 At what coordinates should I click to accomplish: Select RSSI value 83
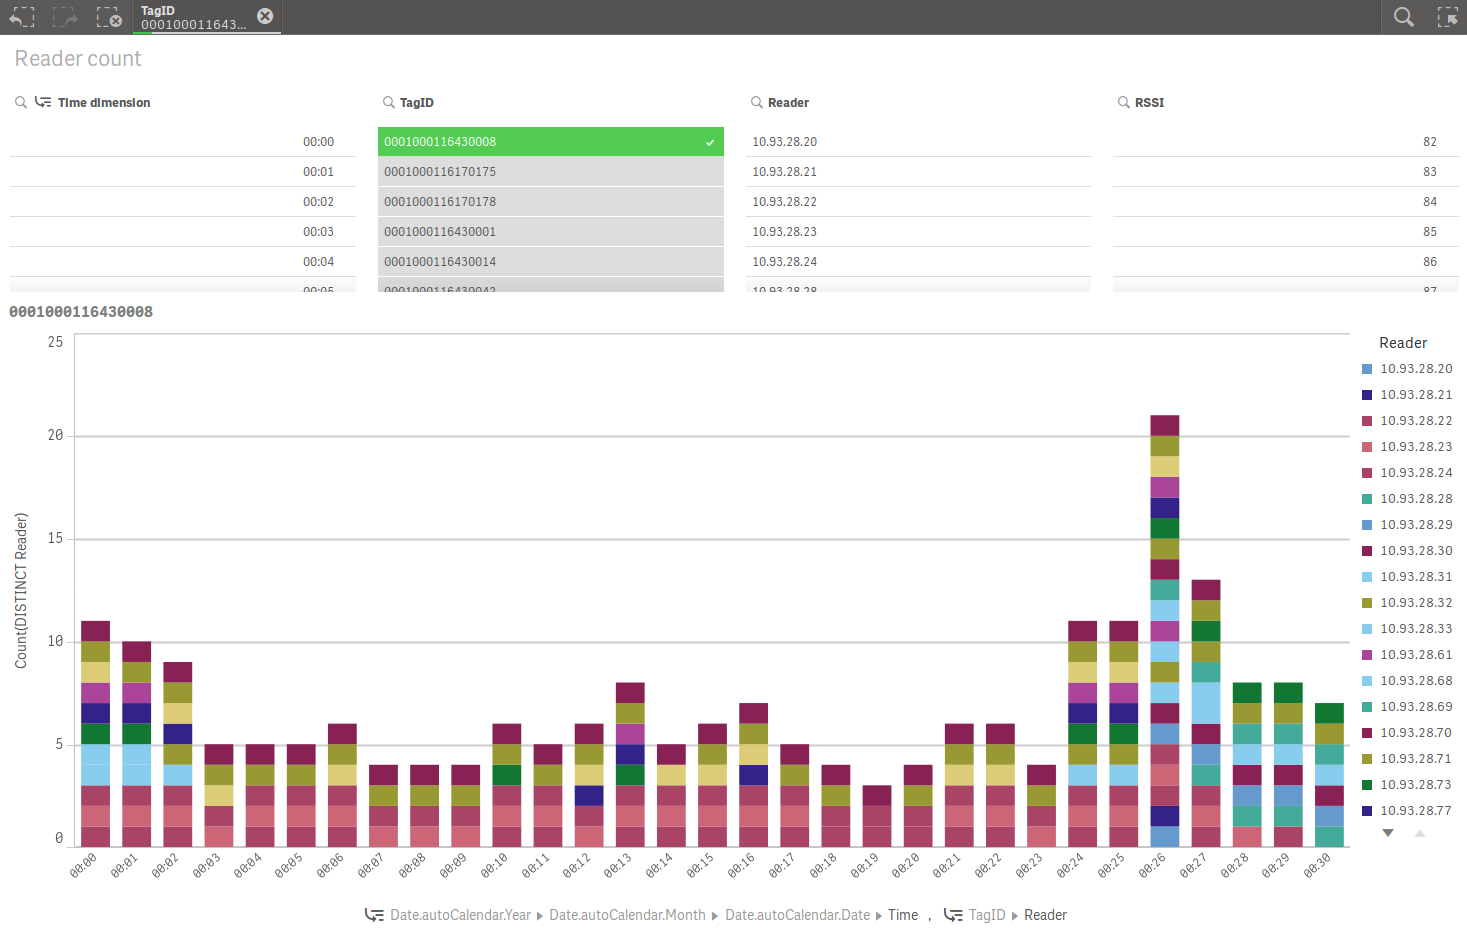point(1286,172)
